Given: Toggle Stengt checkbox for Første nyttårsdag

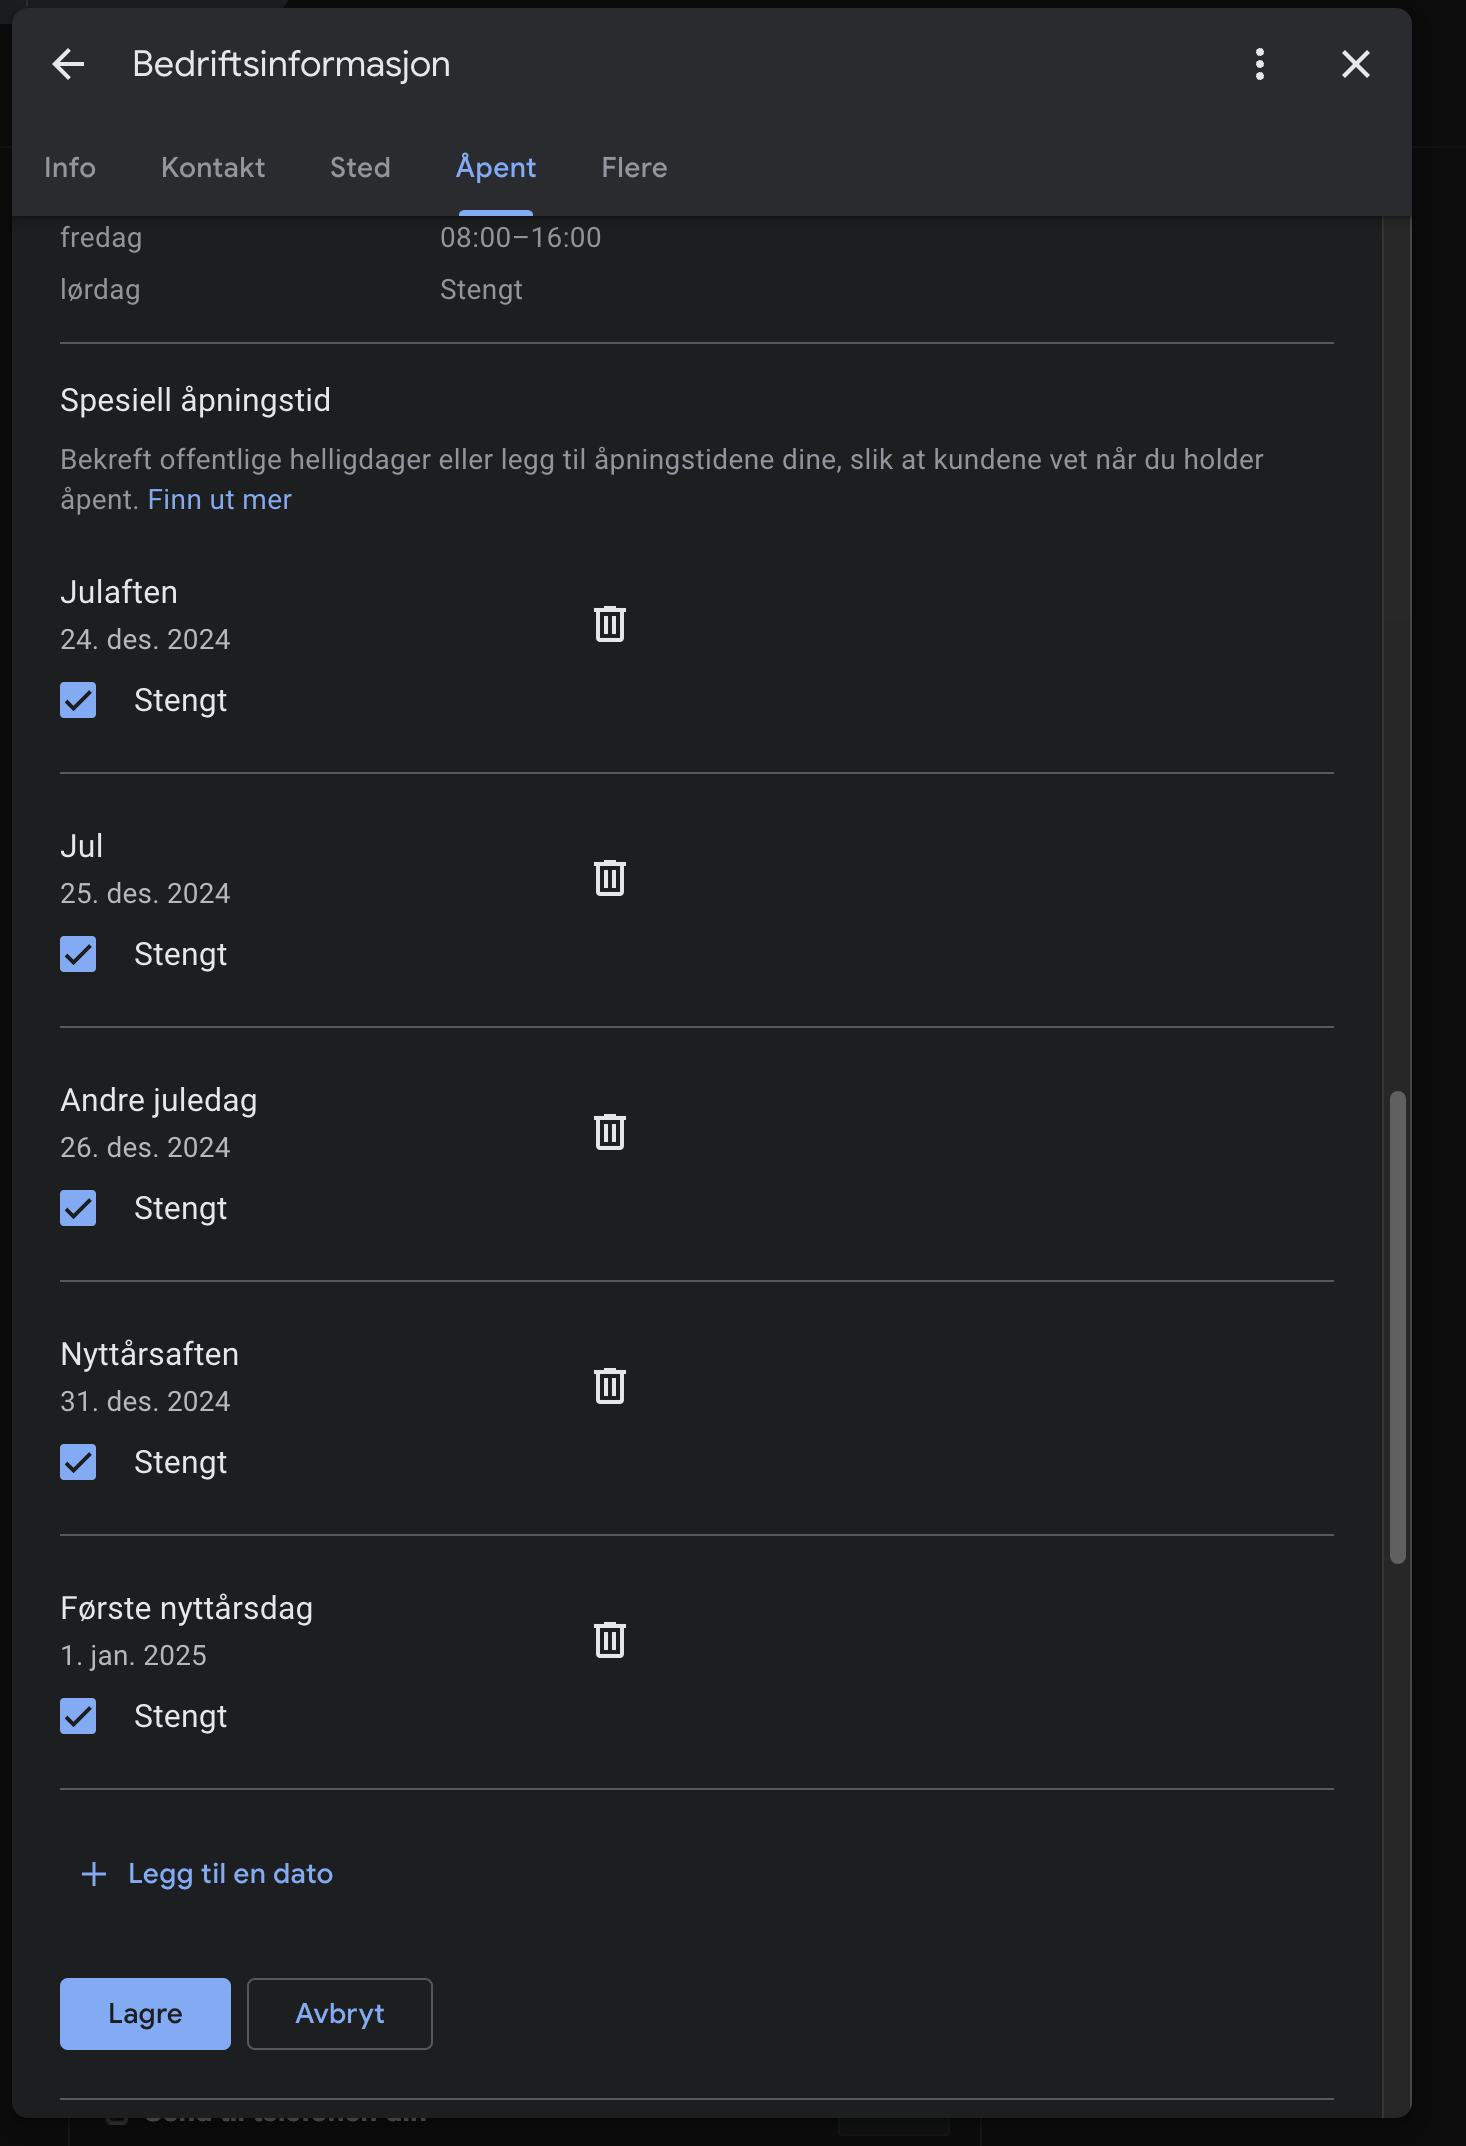Looking at the screenshot, I should tap(78, 1716).
